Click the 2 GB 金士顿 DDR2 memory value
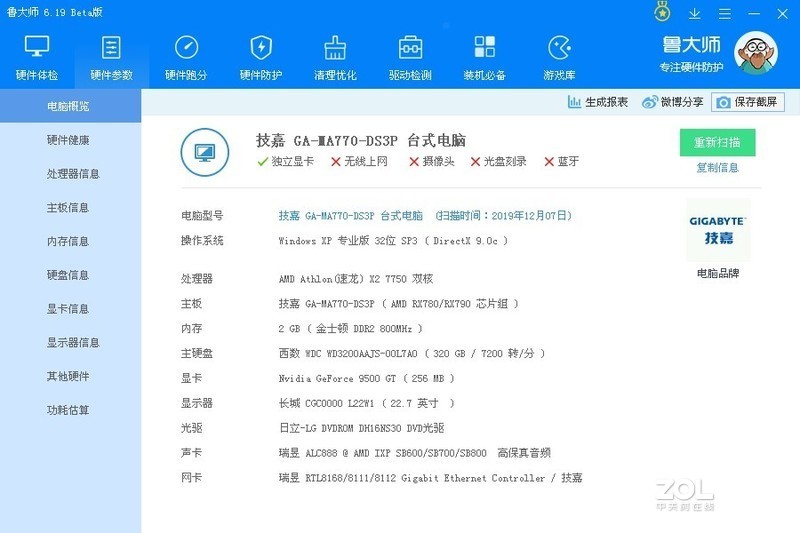 351,329
